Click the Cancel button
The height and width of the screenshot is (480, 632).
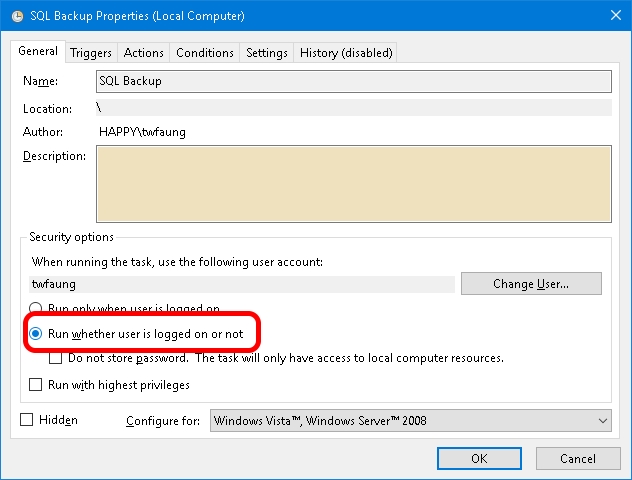578,458
